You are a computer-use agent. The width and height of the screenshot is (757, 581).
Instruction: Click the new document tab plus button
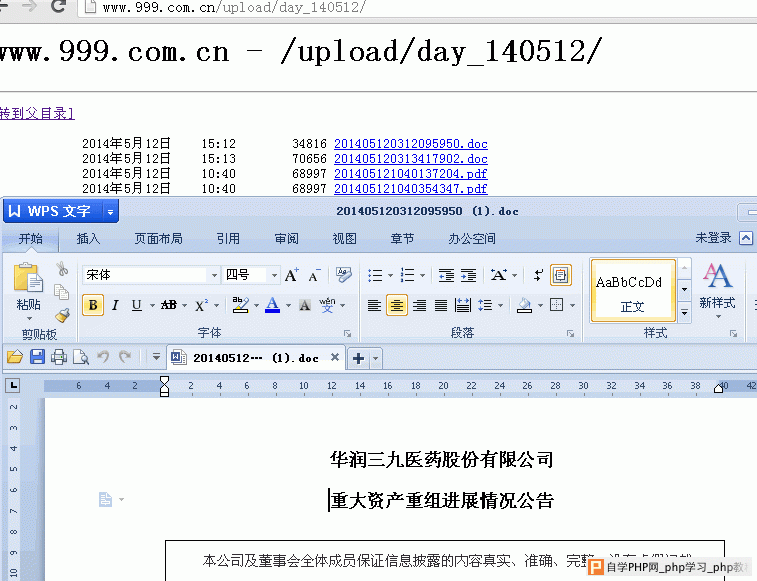click(x=358, y=358)
